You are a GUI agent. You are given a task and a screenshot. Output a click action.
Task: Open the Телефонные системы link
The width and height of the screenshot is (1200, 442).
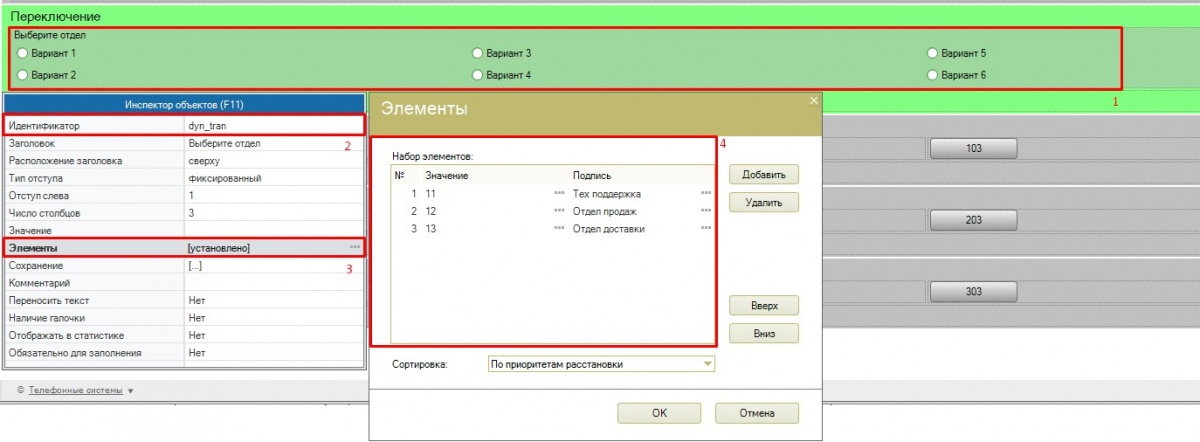pyautogui.click(x=75, y=390)
